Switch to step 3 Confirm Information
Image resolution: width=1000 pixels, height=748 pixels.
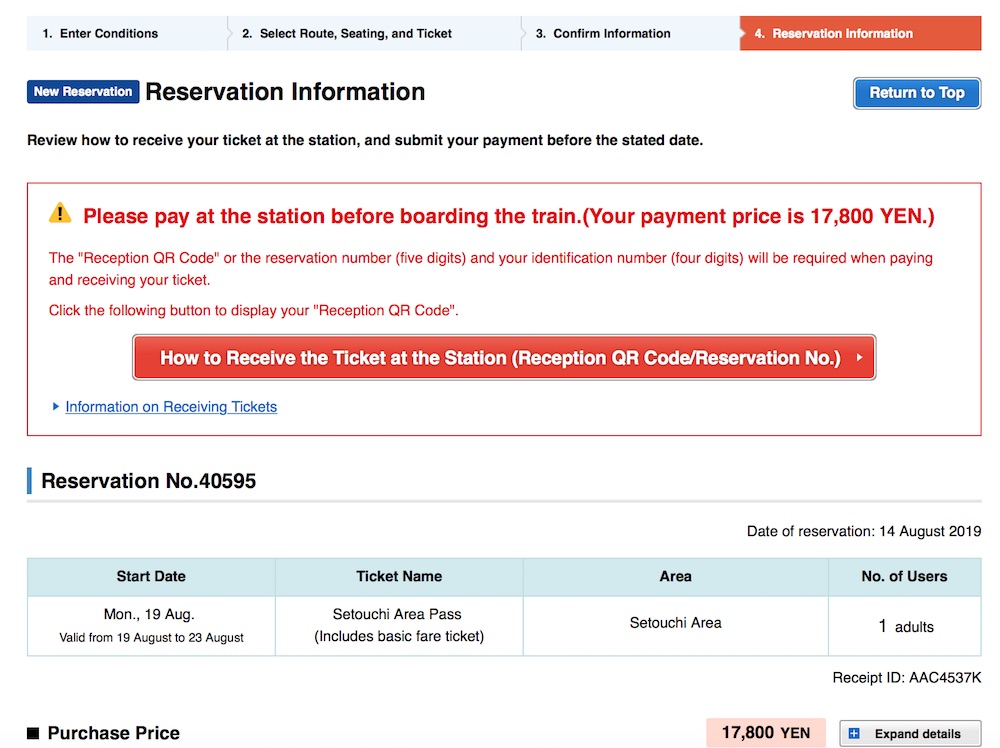pos(611,33)
